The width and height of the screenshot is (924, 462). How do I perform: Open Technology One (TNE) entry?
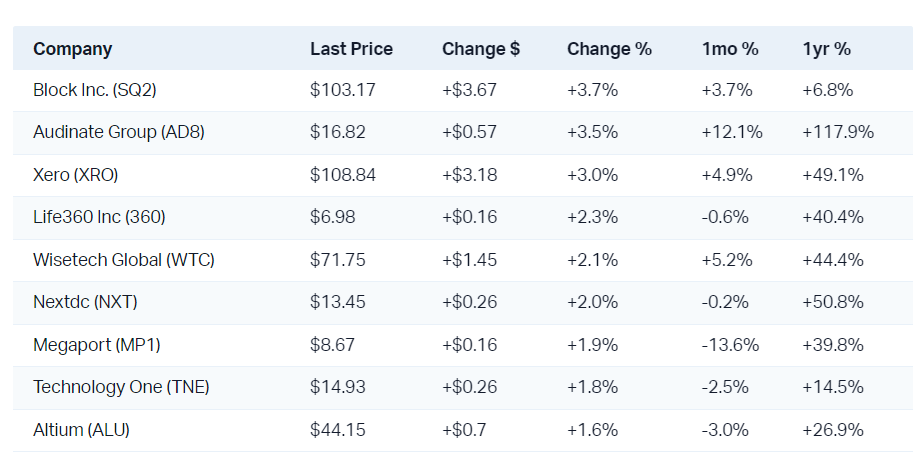click(121, 387)
